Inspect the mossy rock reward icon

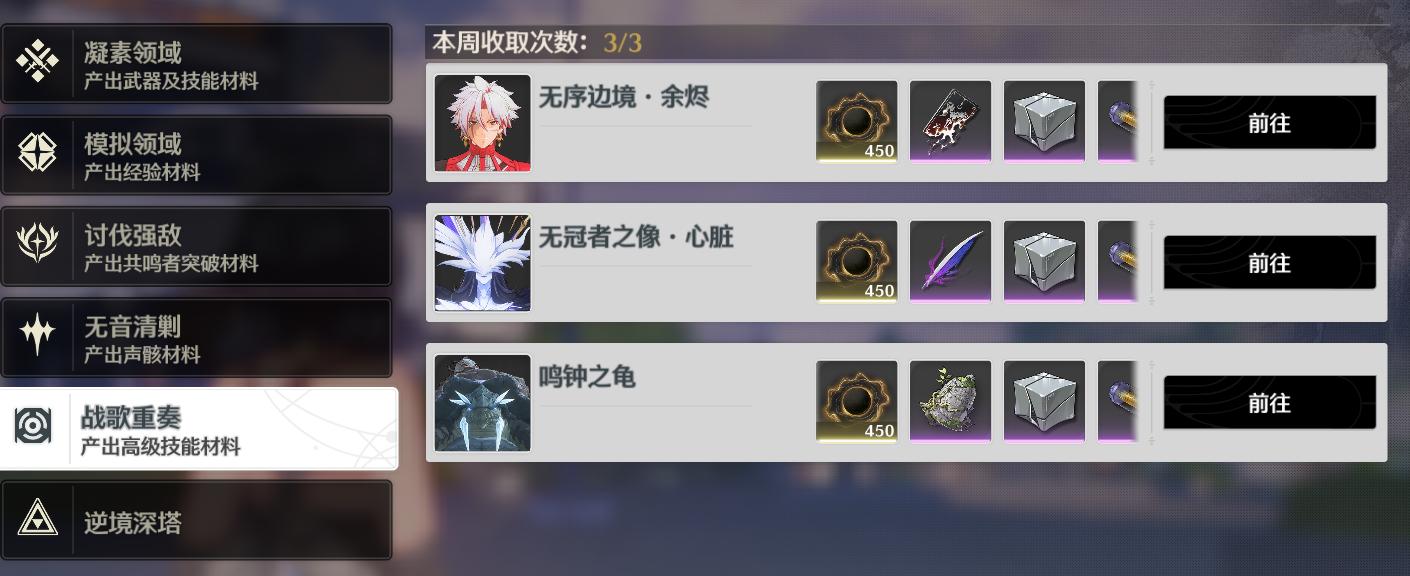[951, 402]
